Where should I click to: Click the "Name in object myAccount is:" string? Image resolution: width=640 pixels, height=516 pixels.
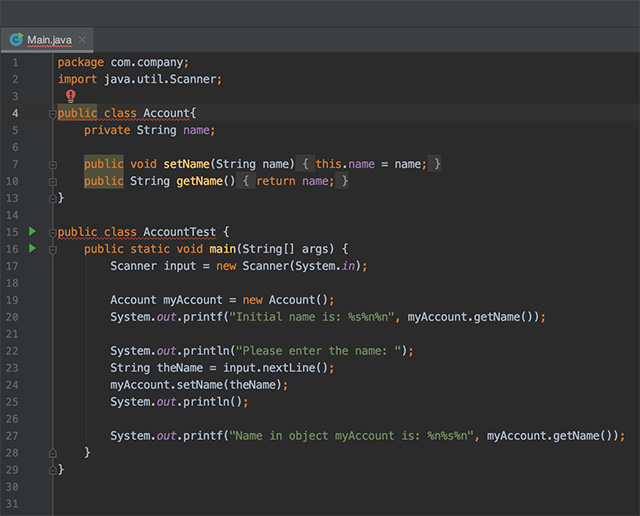[351, 436]
